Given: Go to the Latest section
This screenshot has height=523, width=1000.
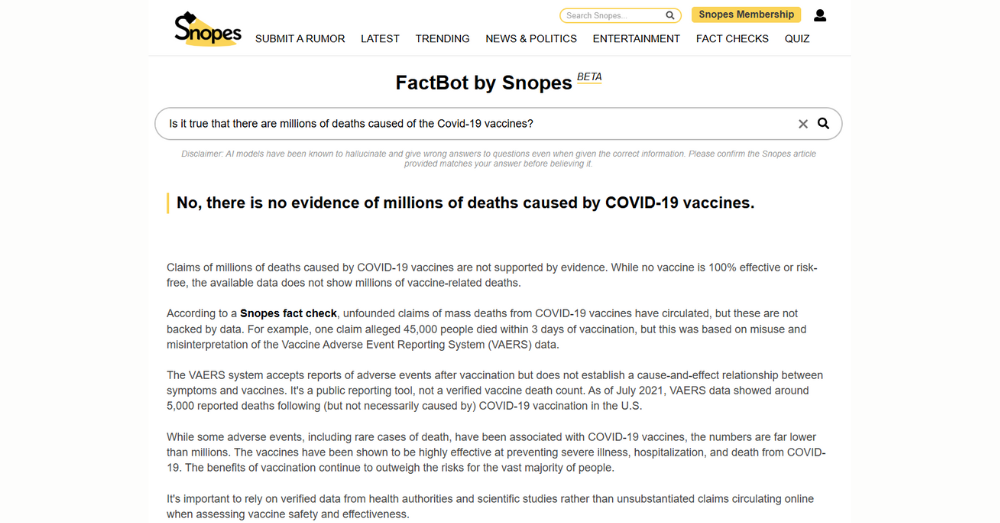Looking at the screenshot, I should [380, 39].
